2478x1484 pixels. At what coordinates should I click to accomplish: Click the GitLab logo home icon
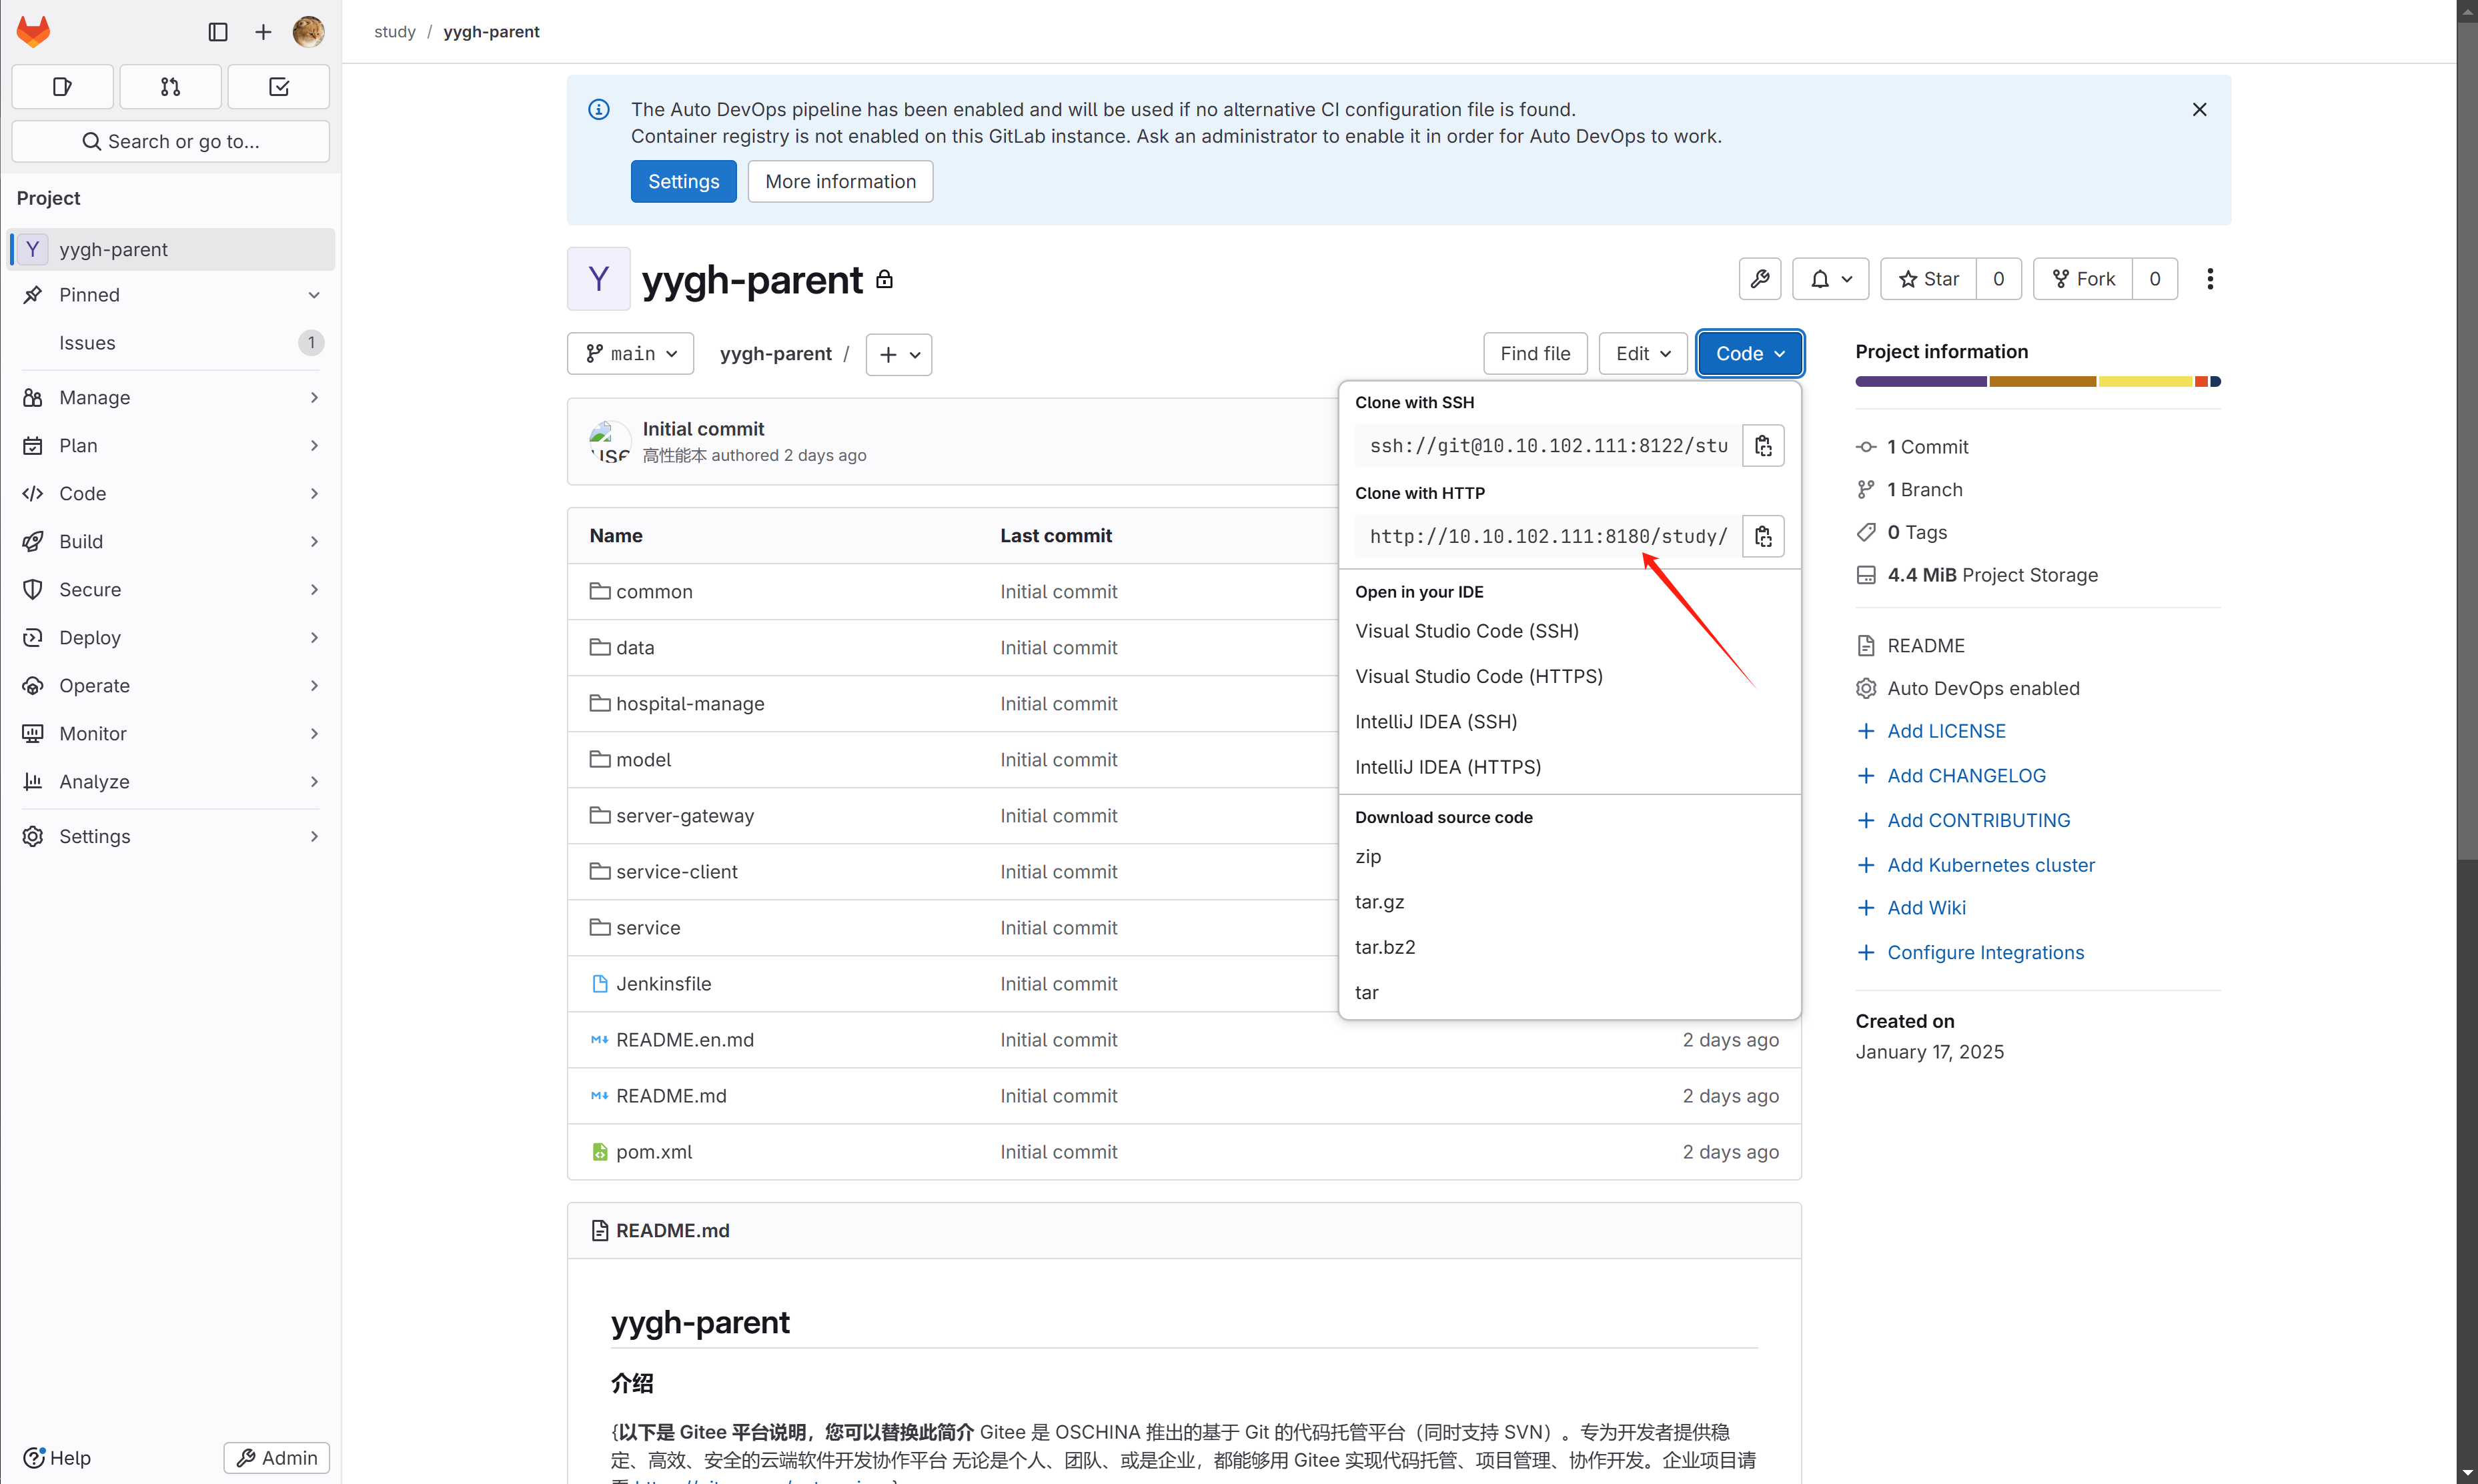coord(33,32)
